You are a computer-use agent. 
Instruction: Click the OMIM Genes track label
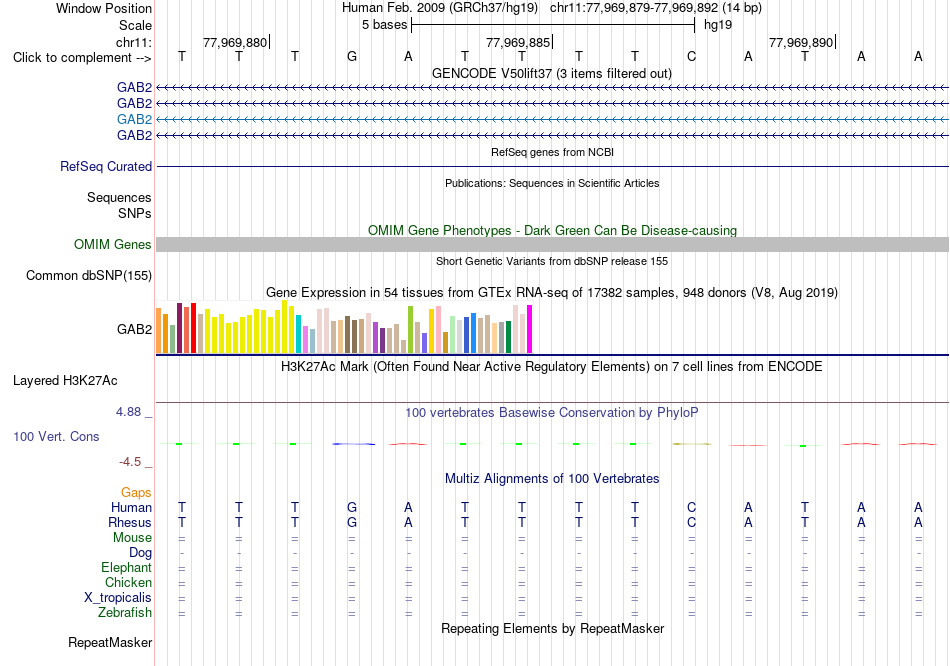pyautogui.click(x=113, y=245)
